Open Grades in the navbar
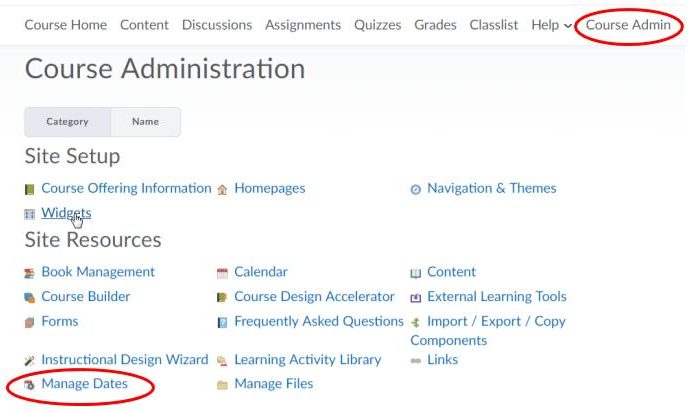 [x=435, y=25]
